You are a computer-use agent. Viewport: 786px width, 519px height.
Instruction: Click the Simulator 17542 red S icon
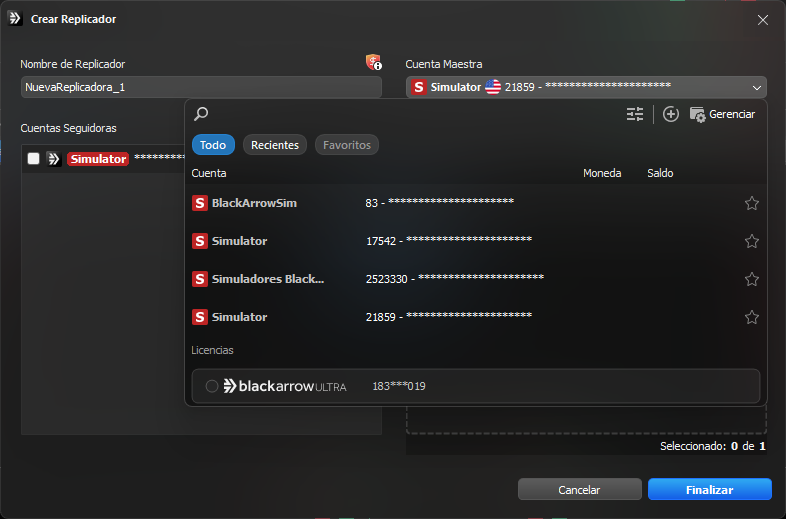point(200,241)
